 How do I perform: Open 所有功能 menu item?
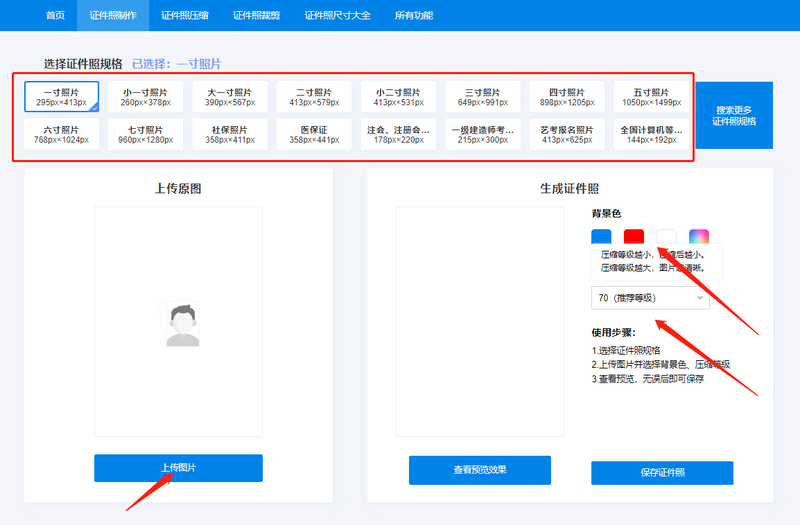pyautogui.click(x=414, y=15)
